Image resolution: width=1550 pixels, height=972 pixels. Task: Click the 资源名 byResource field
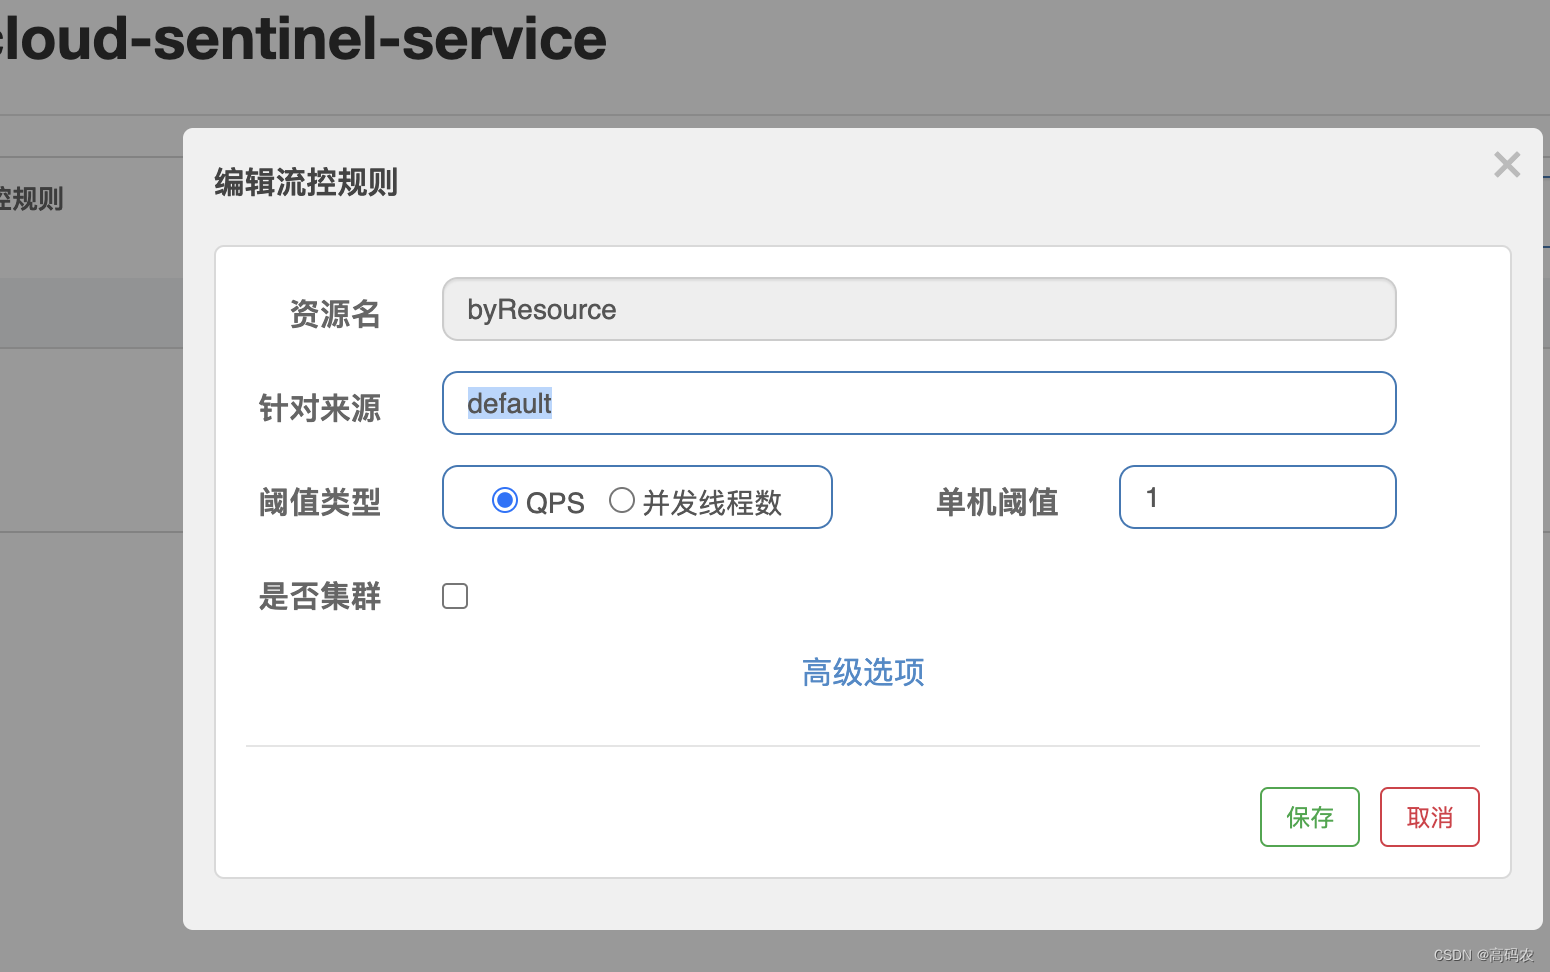pos(919,309)
